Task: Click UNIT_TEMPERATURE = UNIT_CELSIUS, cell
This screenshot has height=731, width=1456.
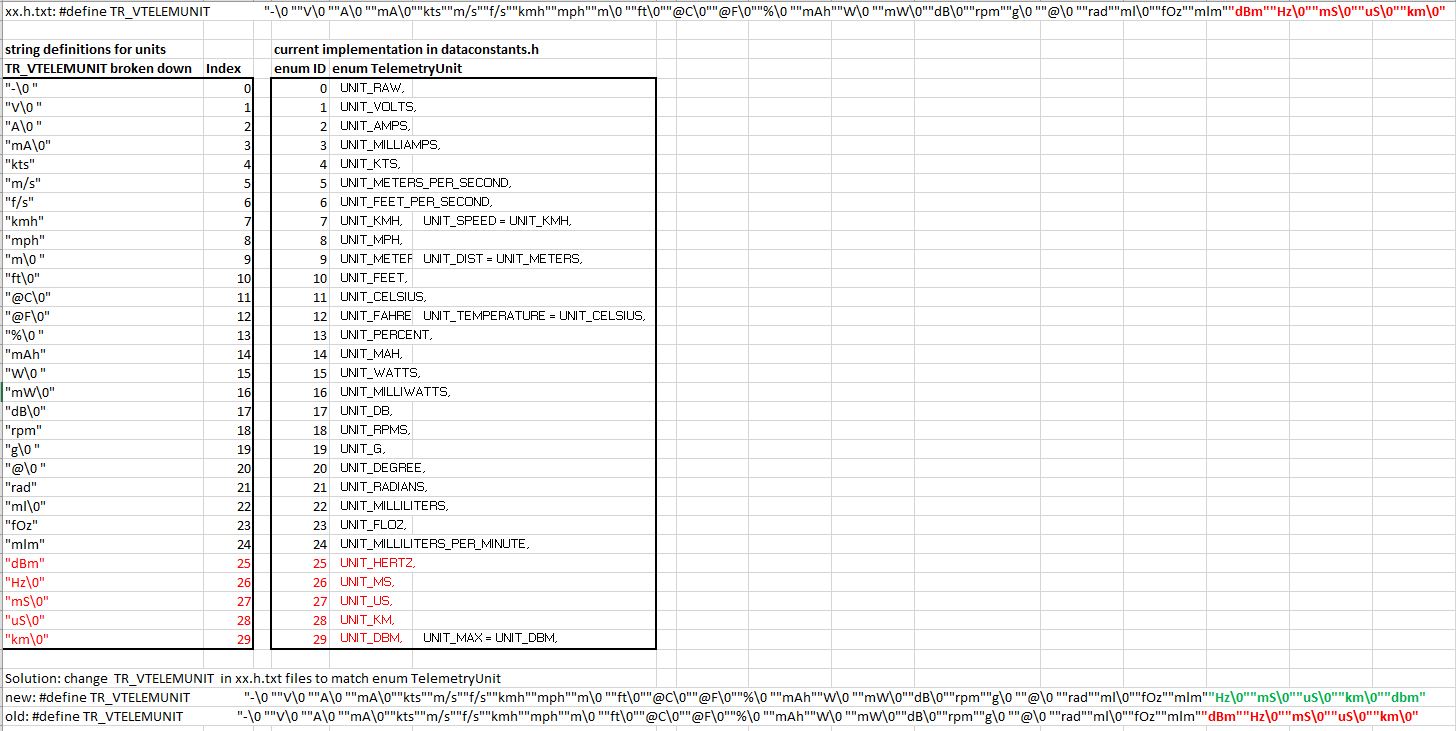Action: [534, 316]
